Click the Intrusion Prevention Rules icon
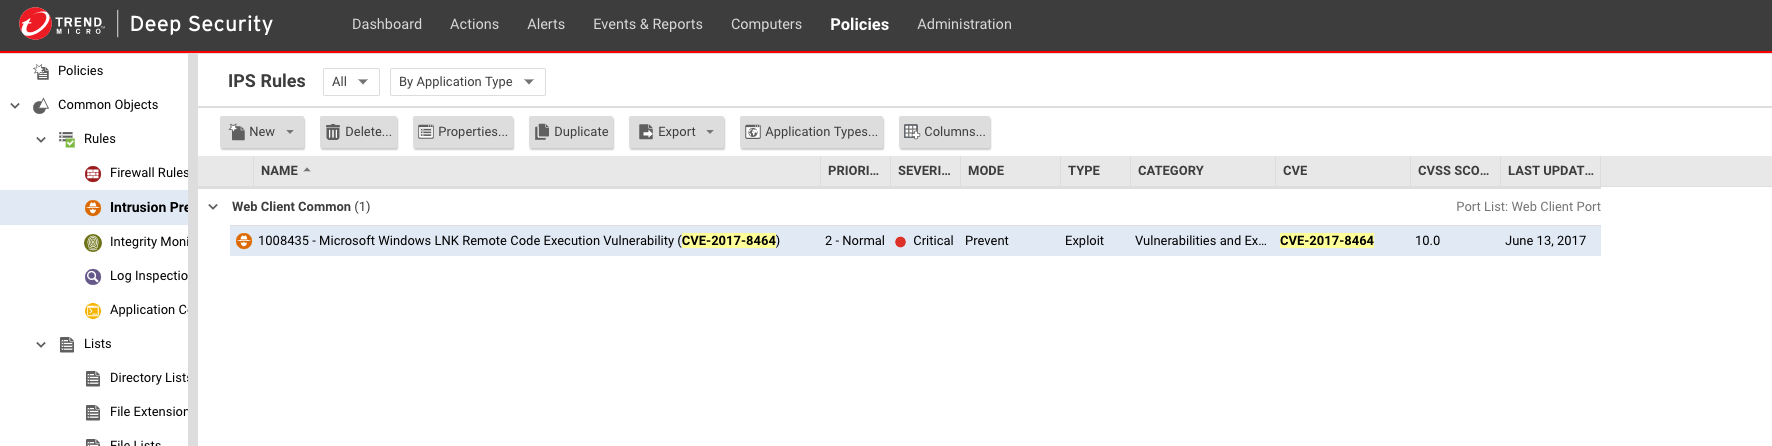Image resolution: width=1772 pixels, height=446 pixels. click(x=93, y=207)
